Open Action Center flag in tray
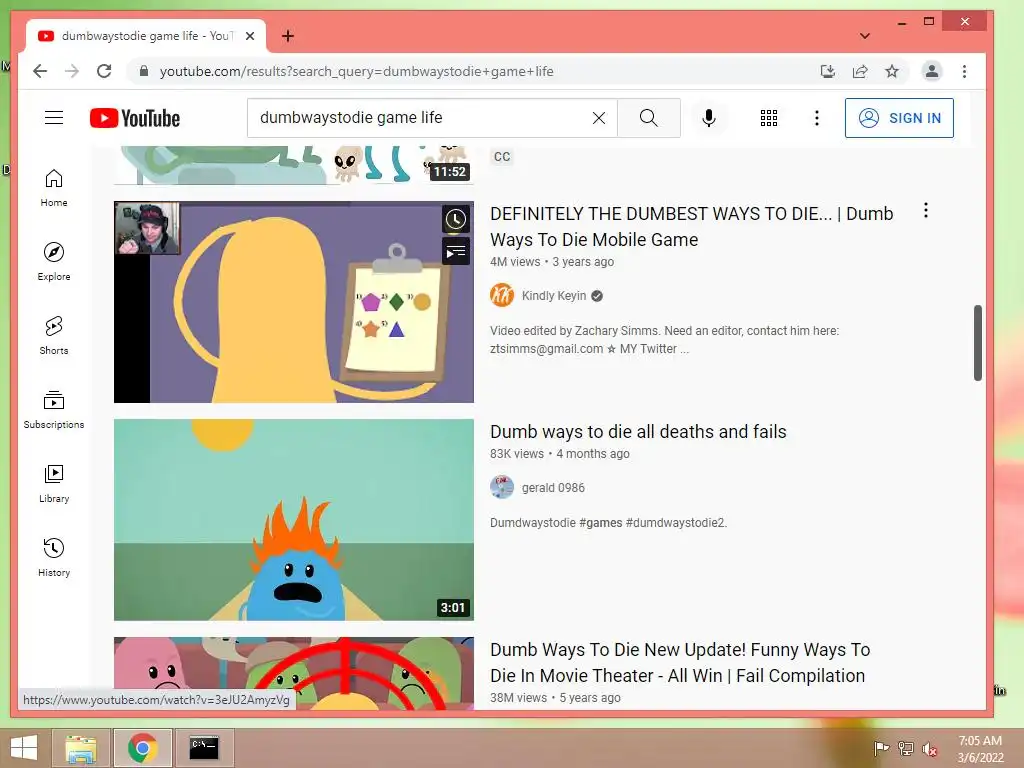 tap(881, 748)
